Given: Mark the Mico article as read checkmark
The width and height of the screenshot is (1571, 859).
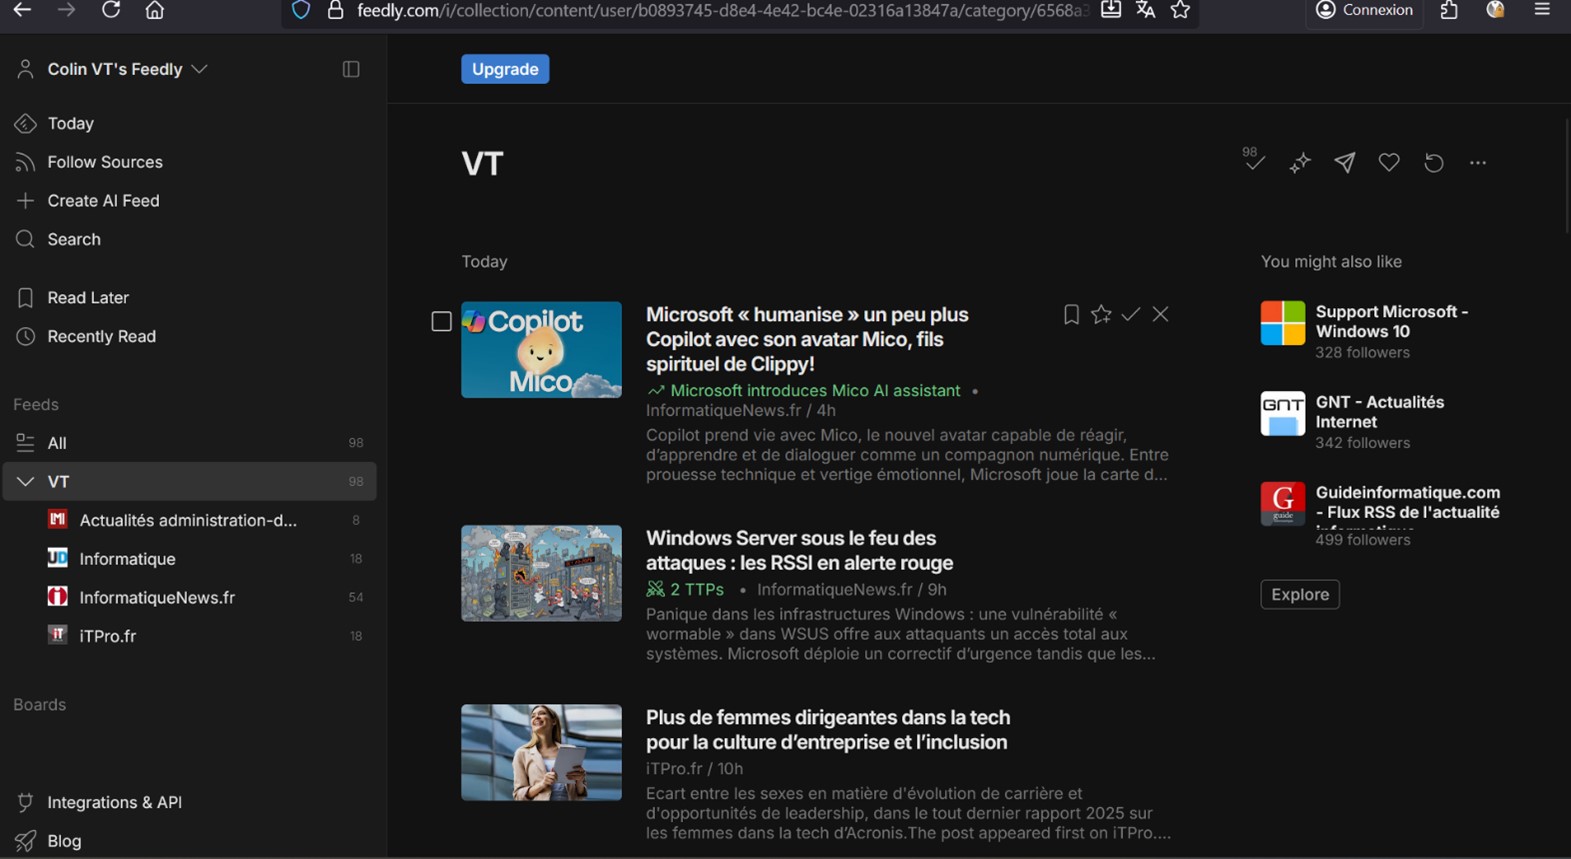Looking at the screenshot, I should 1131,314.
